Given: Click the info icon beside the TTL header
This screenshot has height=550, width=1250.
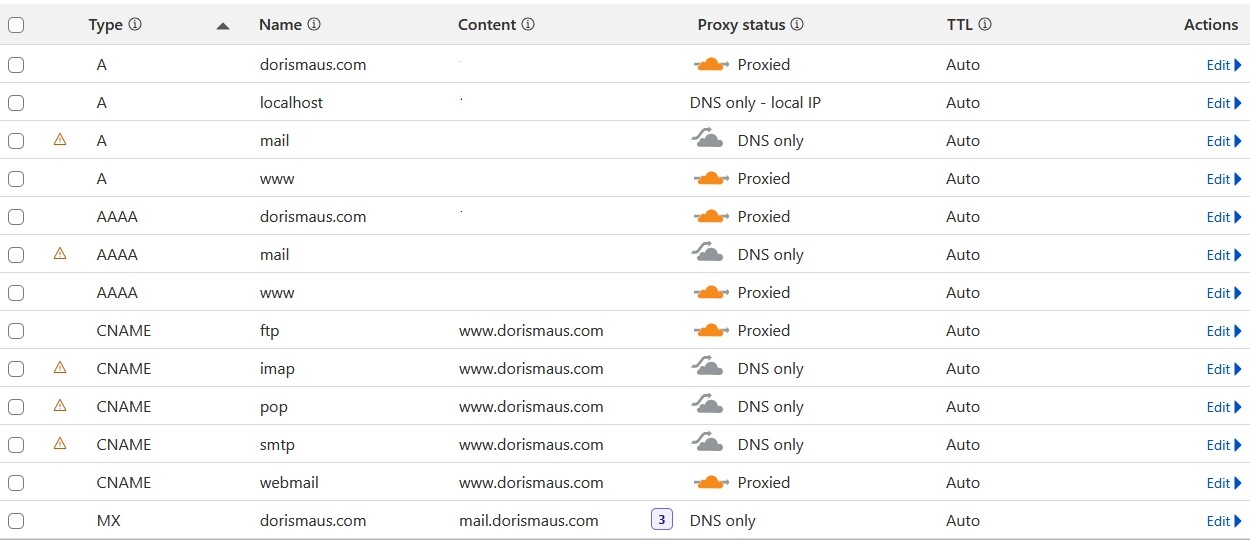Looking at the screenshot, I should click(985, 25).
